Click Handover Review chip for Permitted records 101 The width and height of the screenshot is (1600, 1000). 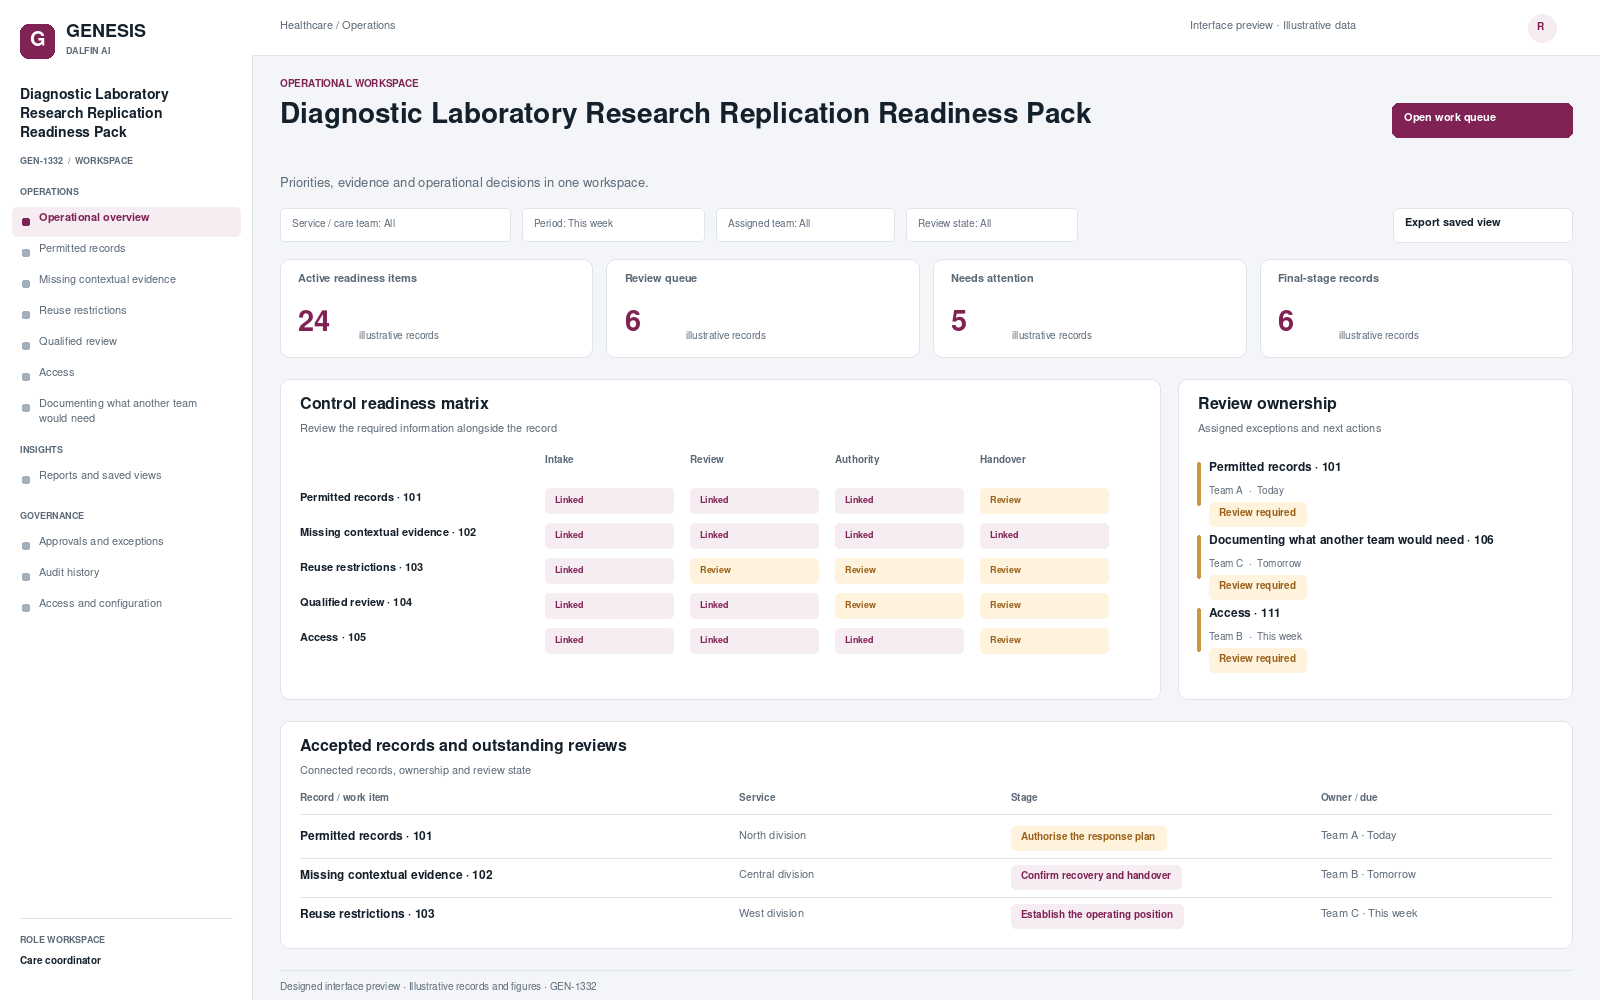click(x=1044, y=501)
